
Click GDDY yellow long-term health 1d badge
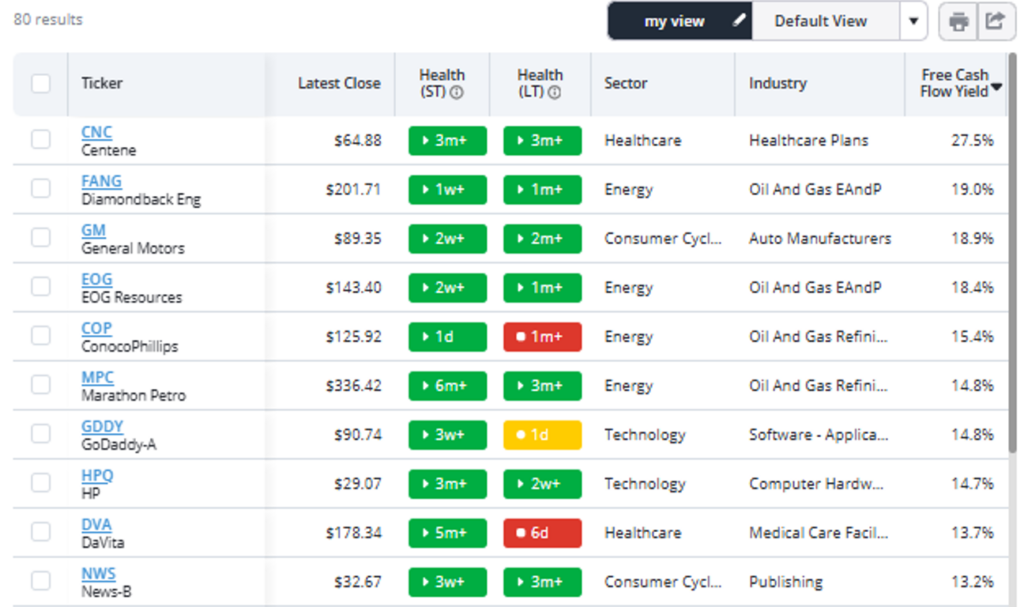tap(542, 435)
